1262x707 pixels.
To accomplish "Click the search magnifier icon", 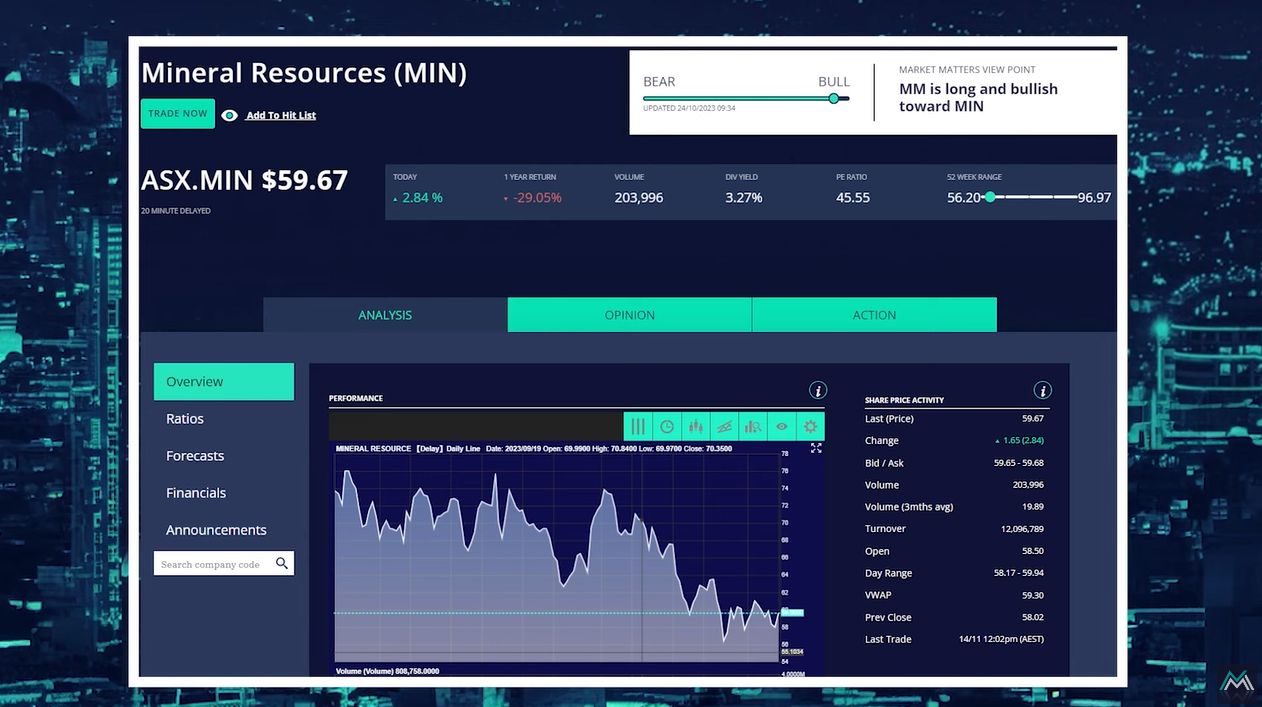I will pyautogui.click(x=282, y=564).
